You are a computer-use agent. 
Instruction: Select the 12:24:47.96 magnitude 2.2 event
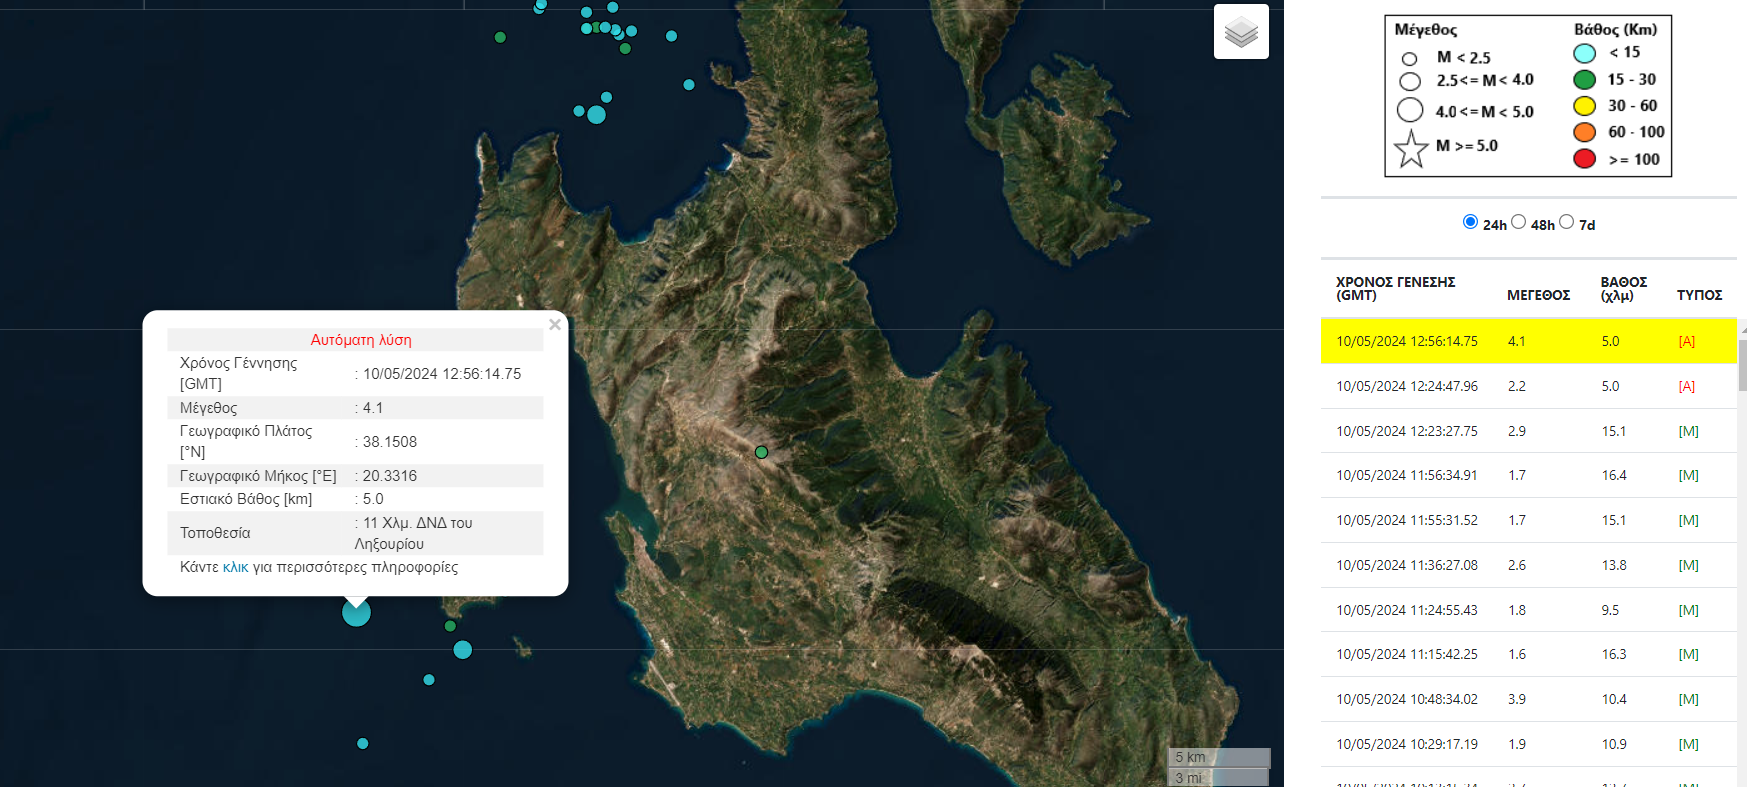[x=1407, y=386]
